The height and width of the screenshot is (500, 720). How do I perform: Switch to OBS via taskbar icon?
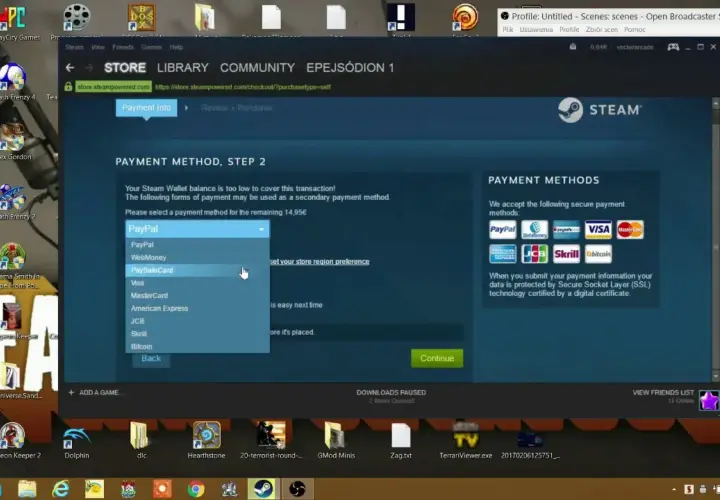(297, 489)
